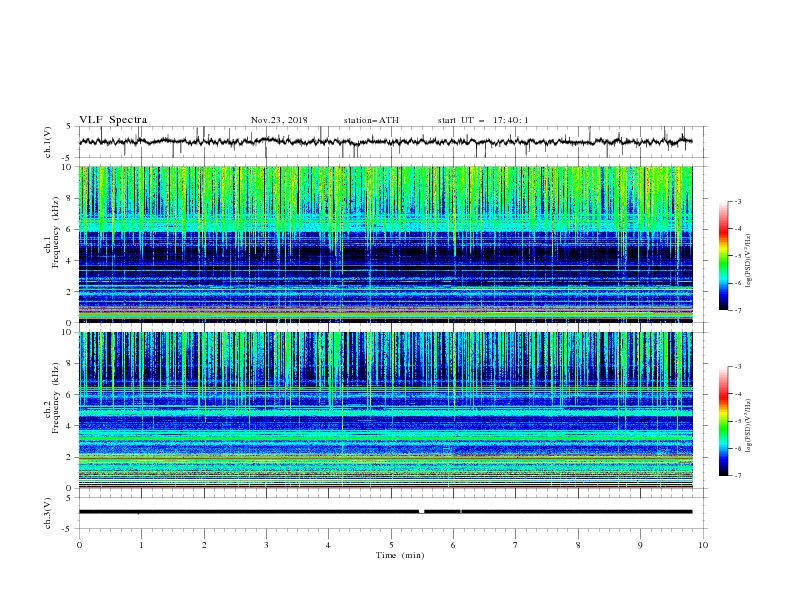Viewport: 792px width, 612px height.
Task: Click the "start UT = 17:40:1" label
Action: point(483,120)
